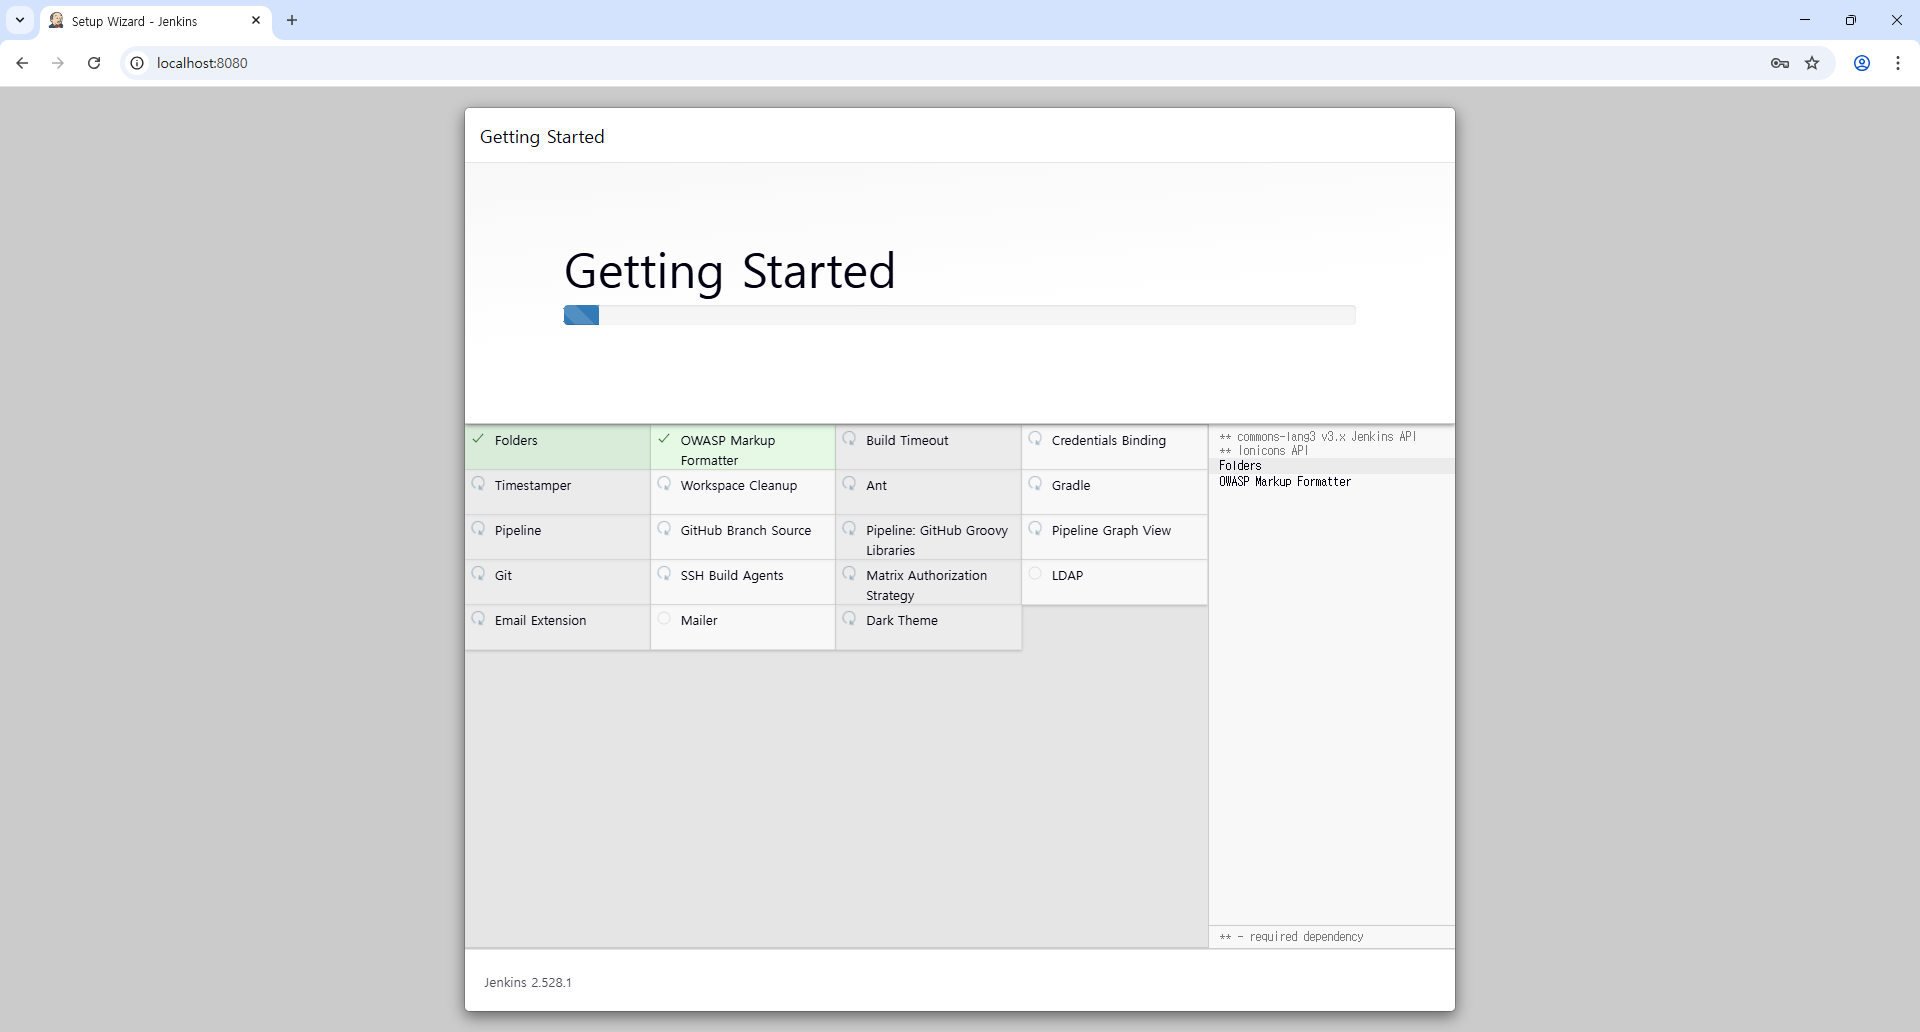Click the Email Extension spinner icon

click(x=479, y=619)
